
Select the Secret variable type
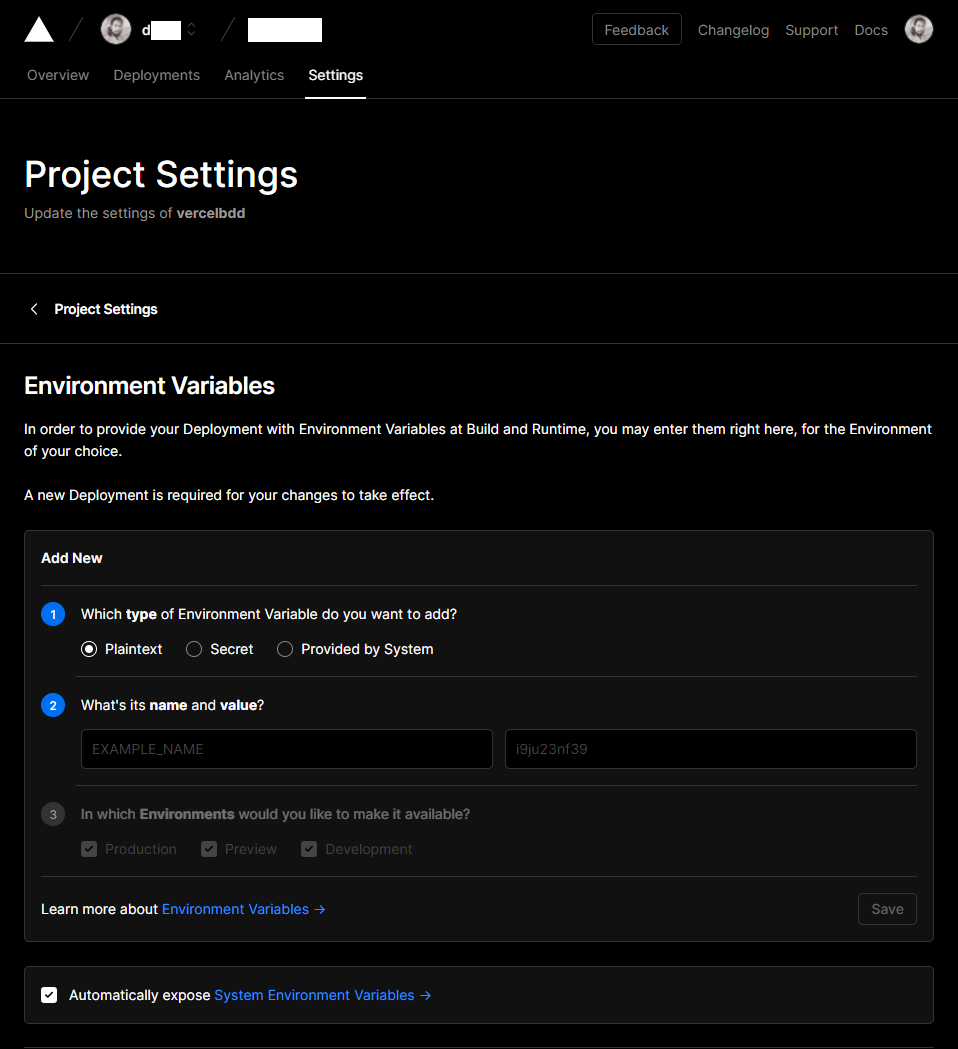pyautogui.click(x=195, y=649)
